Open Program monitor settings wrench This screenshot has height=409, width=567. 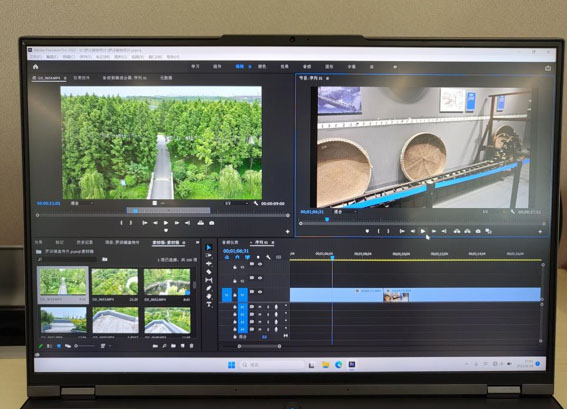click(x=512, y=212)
